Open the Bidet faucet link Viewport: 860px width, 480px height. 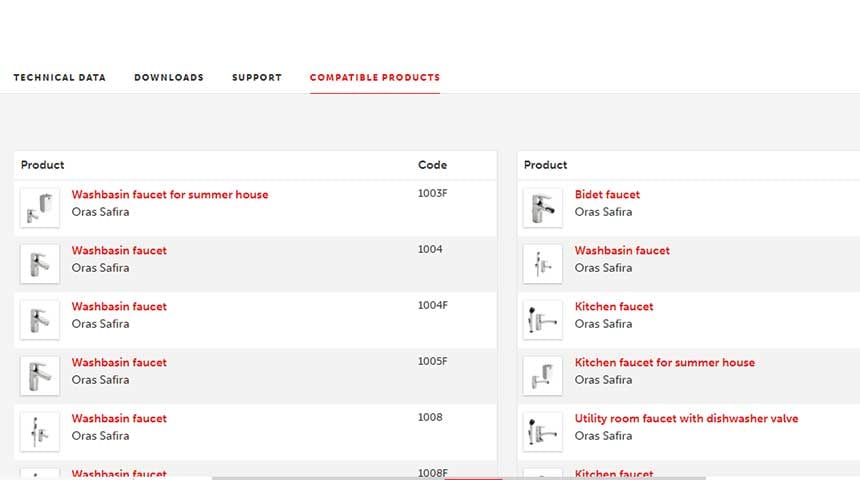coord(607,194)
